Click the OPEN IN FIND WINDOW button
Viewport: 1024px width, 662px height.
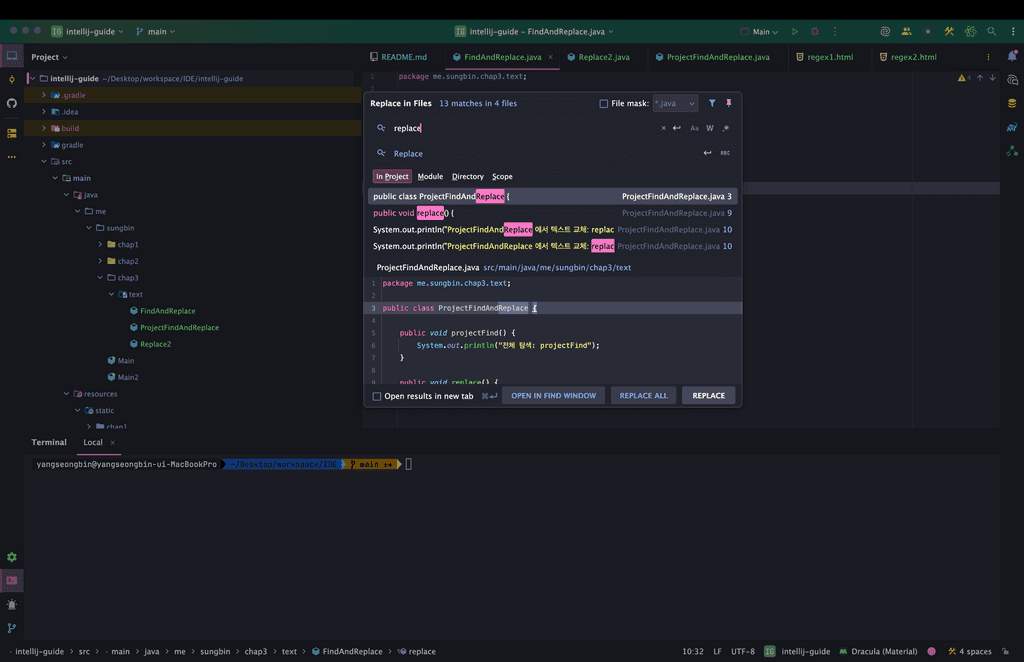click(x=553, y=396)
